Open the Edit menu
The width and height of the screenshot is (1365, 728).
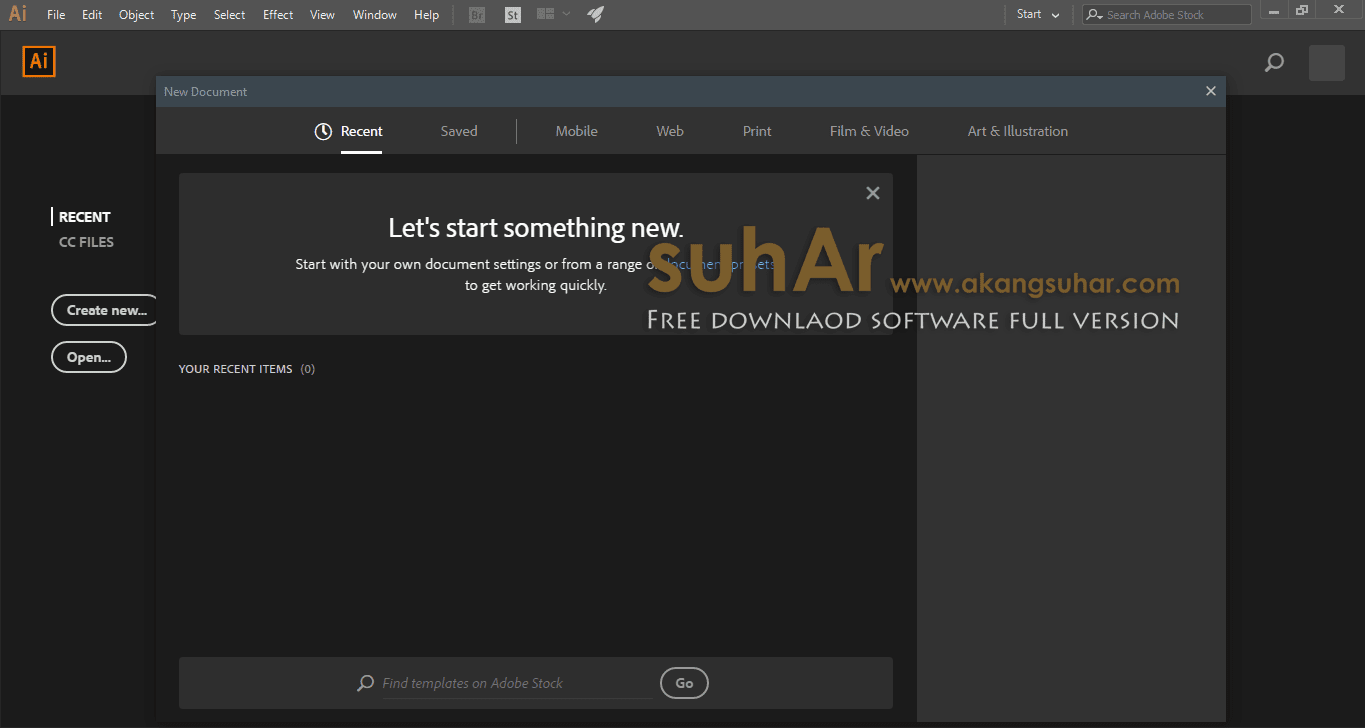tap(92, 15)
